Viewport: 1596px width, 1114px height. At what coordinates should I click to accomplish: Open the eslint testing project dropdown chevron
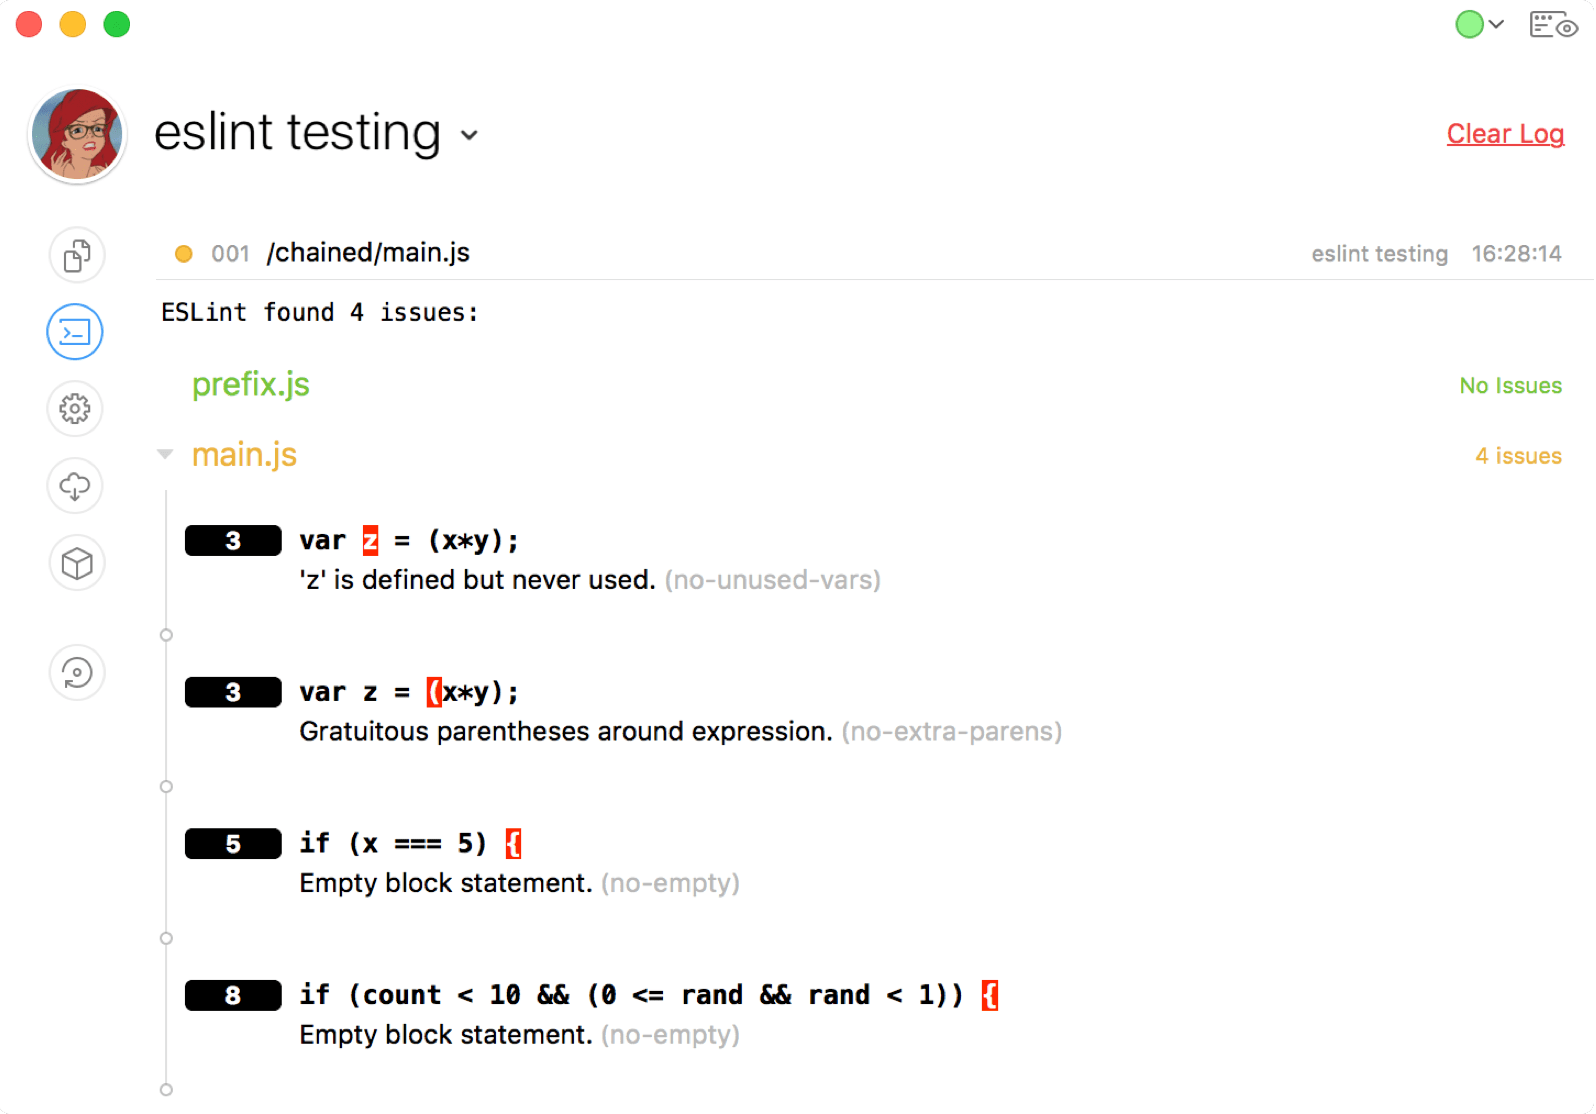[x=469, y=135]
